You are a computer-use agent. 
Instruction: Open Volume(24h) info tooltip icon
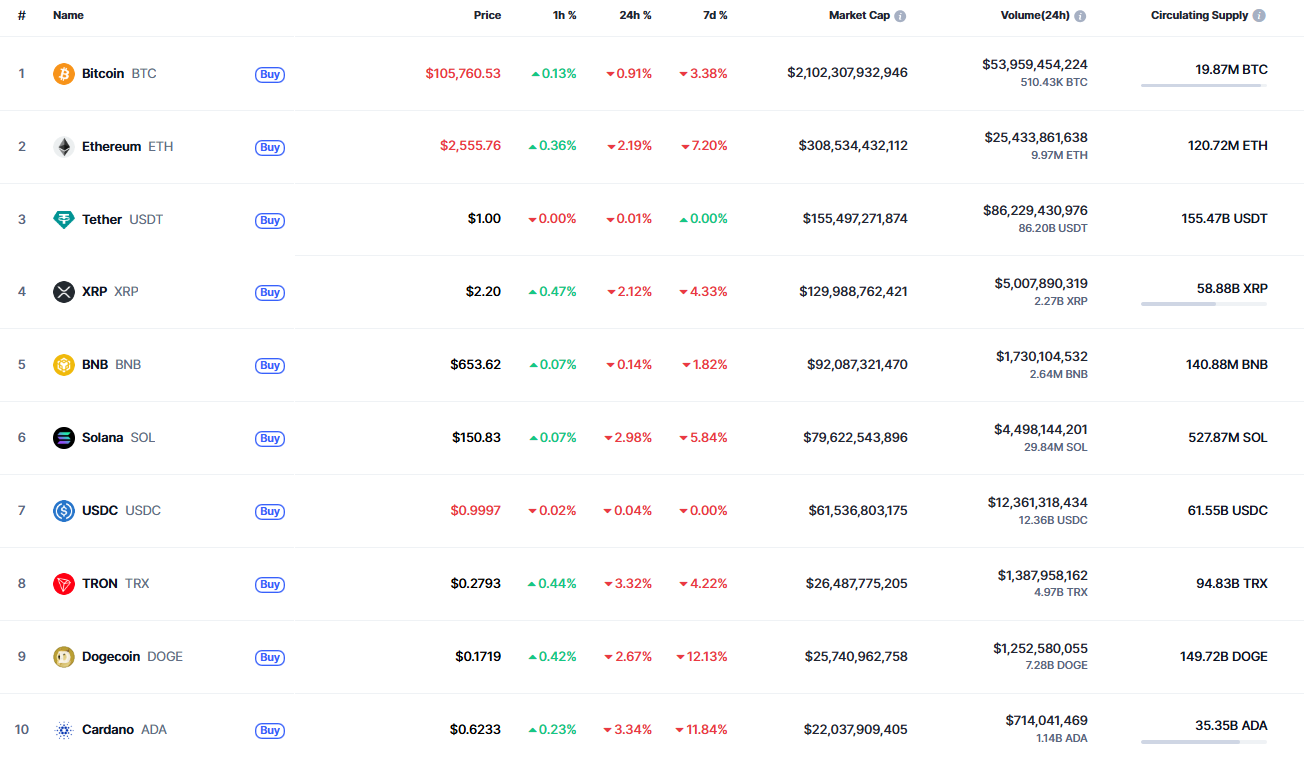tap(1080, 16)
